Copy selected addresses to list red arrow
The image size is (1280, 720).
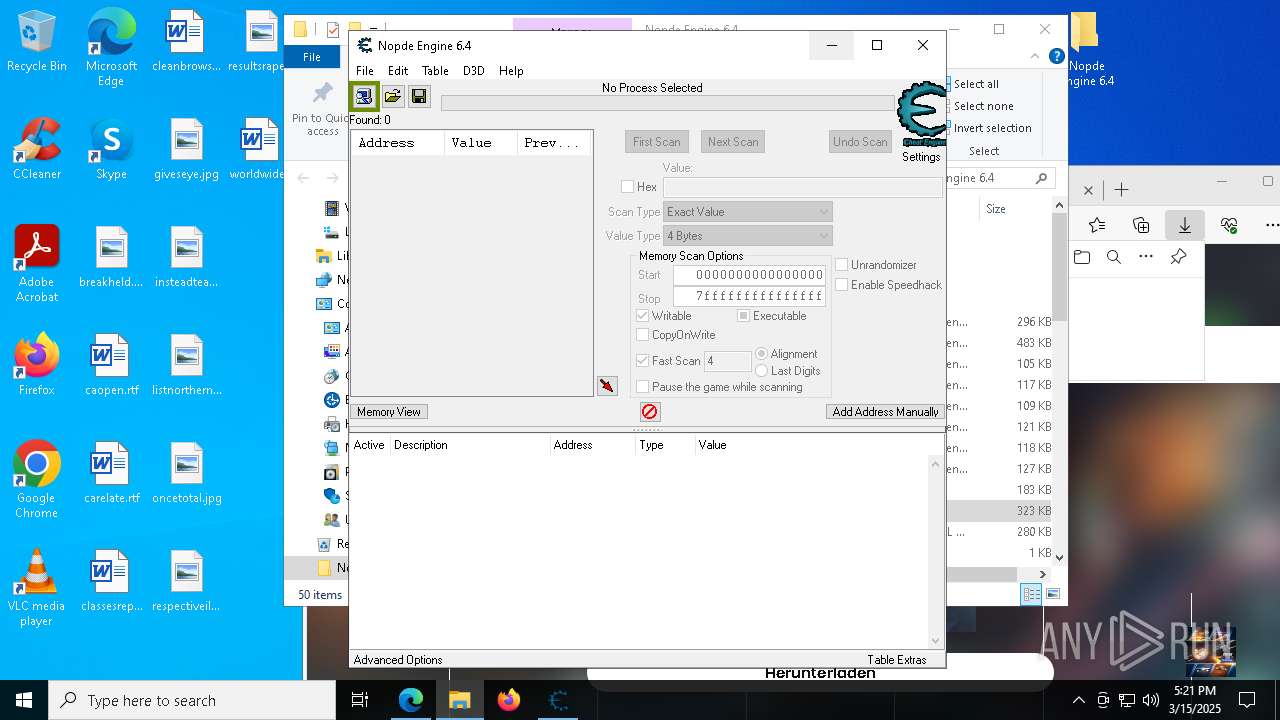(607, 386)
